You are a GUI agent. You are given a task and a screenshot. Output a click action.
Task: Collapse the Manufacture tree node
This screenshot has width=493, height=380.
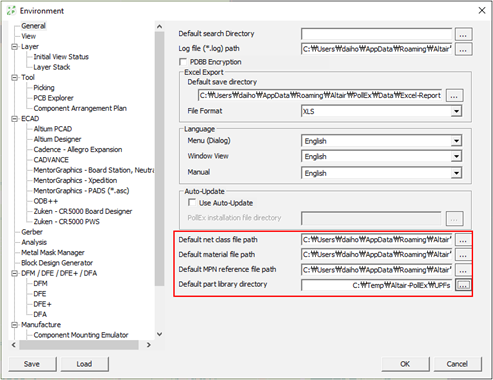(14, 325)
